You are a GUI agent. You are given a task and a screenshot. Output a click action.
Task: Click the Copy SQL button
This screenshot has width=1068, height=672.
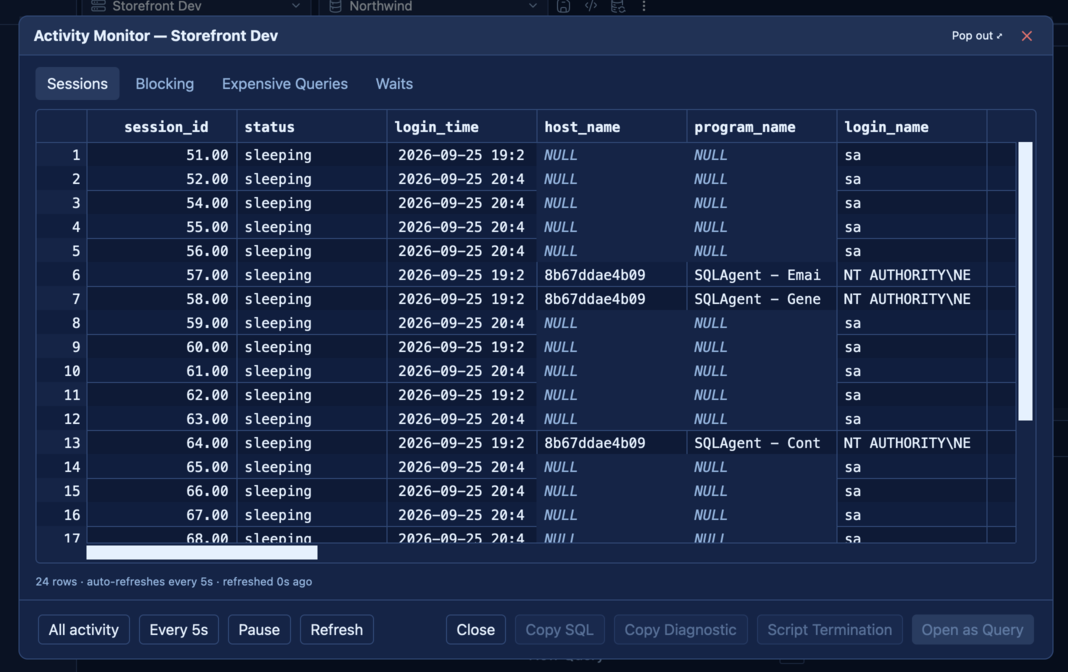click(559, 630)
